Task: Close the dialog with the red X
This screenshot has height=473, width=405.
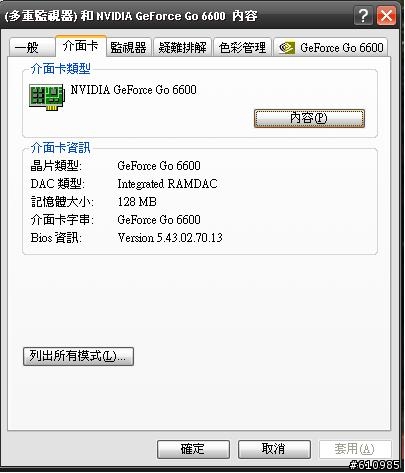Action: coord(386,16)
